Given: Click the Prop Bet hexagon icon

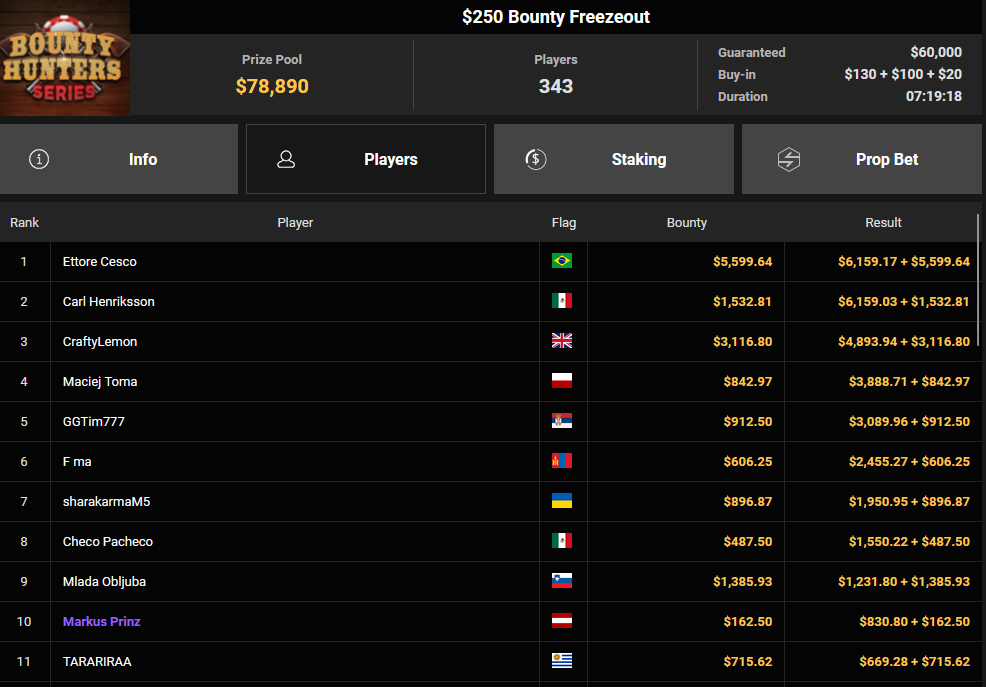Looking at the screenshot, I should click(x=789, y=159).
